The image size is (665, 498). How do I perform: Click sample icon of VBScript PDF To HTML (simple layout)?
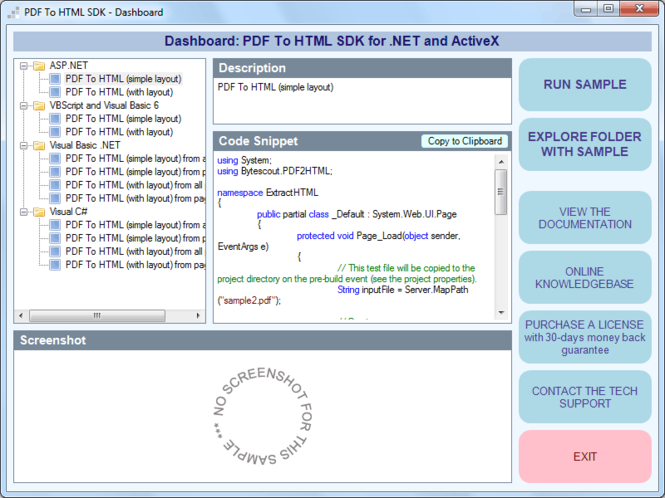pos(55,119)
